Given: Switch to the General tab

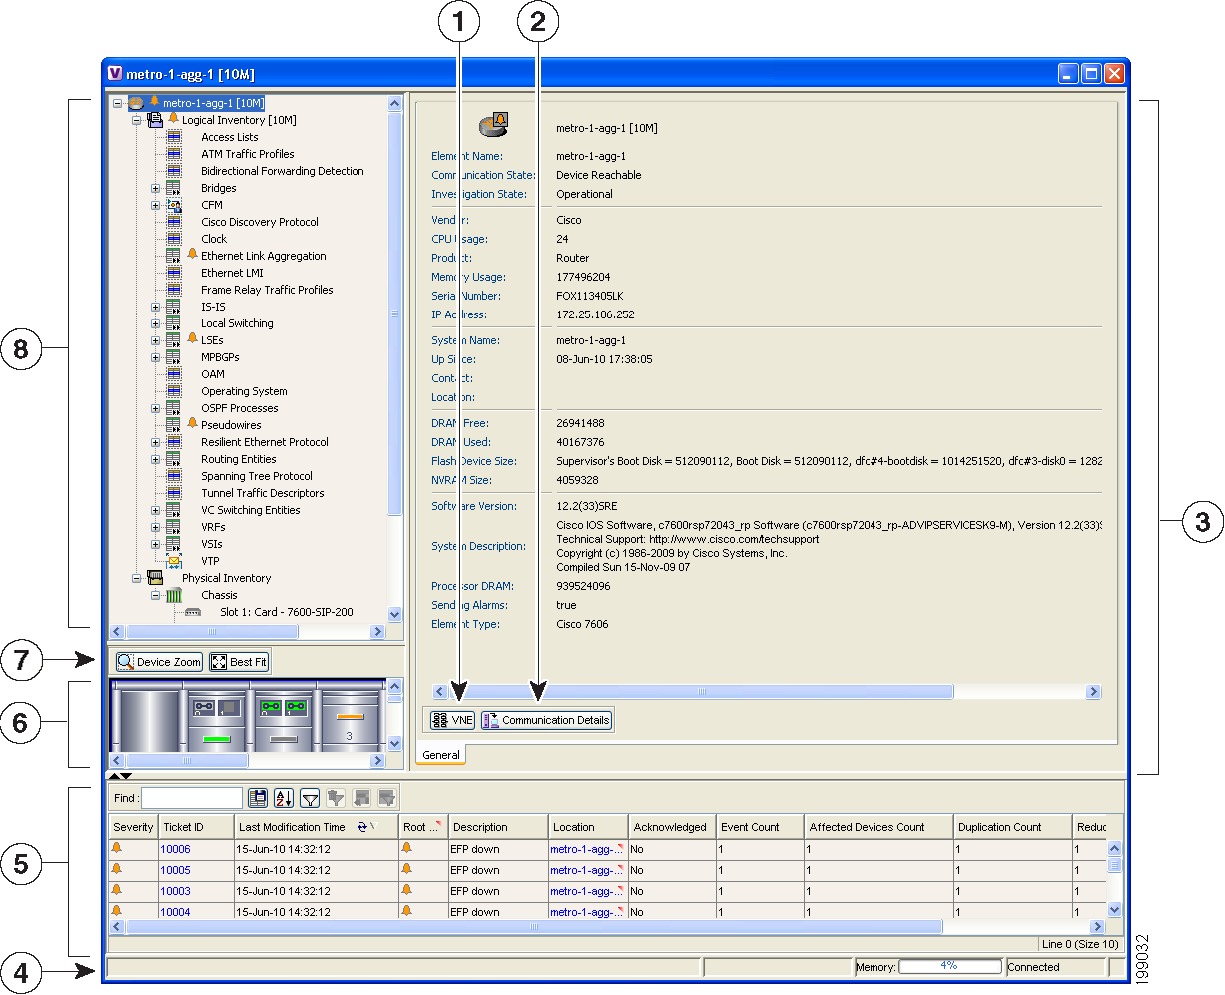Looking at the screenshot, I should [x=441, y=755].
